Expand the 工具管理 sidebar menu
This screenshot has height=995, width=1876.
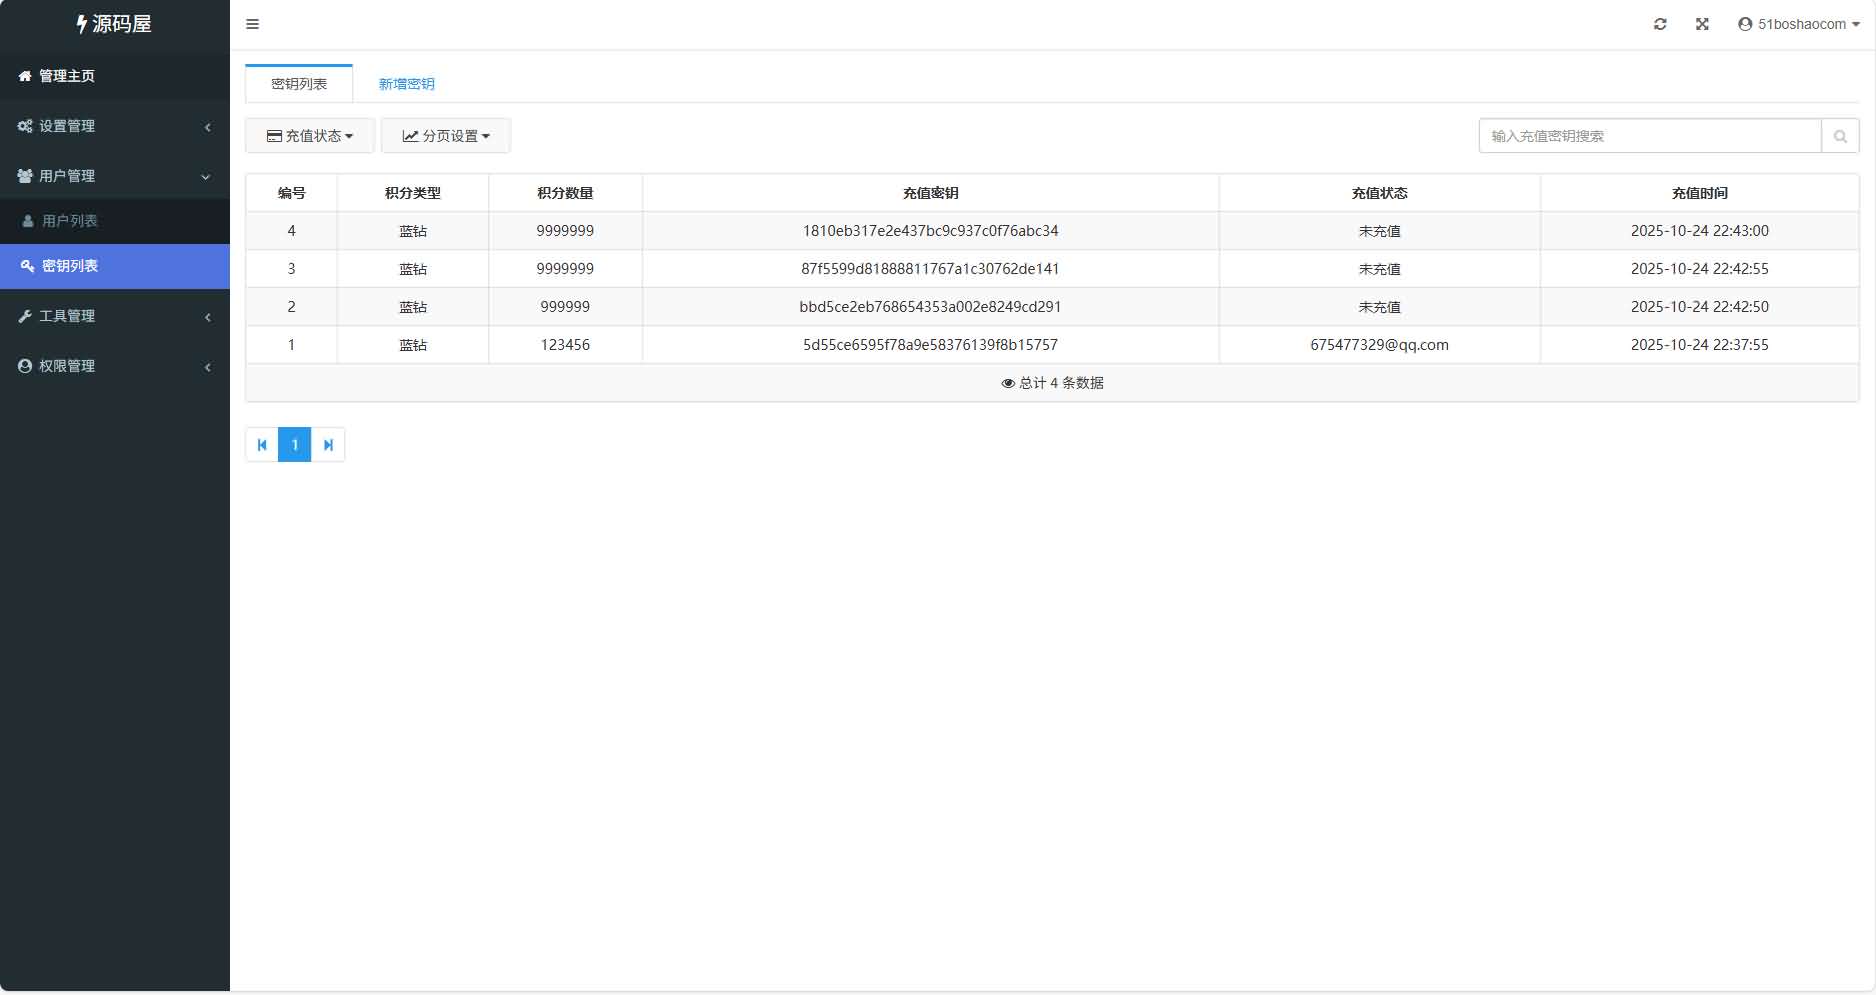coord(114,316)
